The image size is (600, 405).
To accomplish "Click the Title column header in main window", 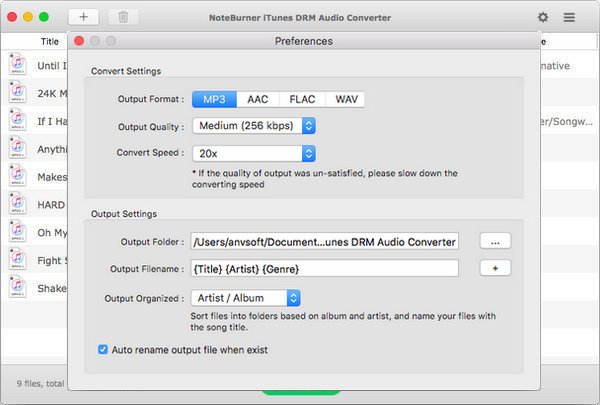I will pos(50,41).
